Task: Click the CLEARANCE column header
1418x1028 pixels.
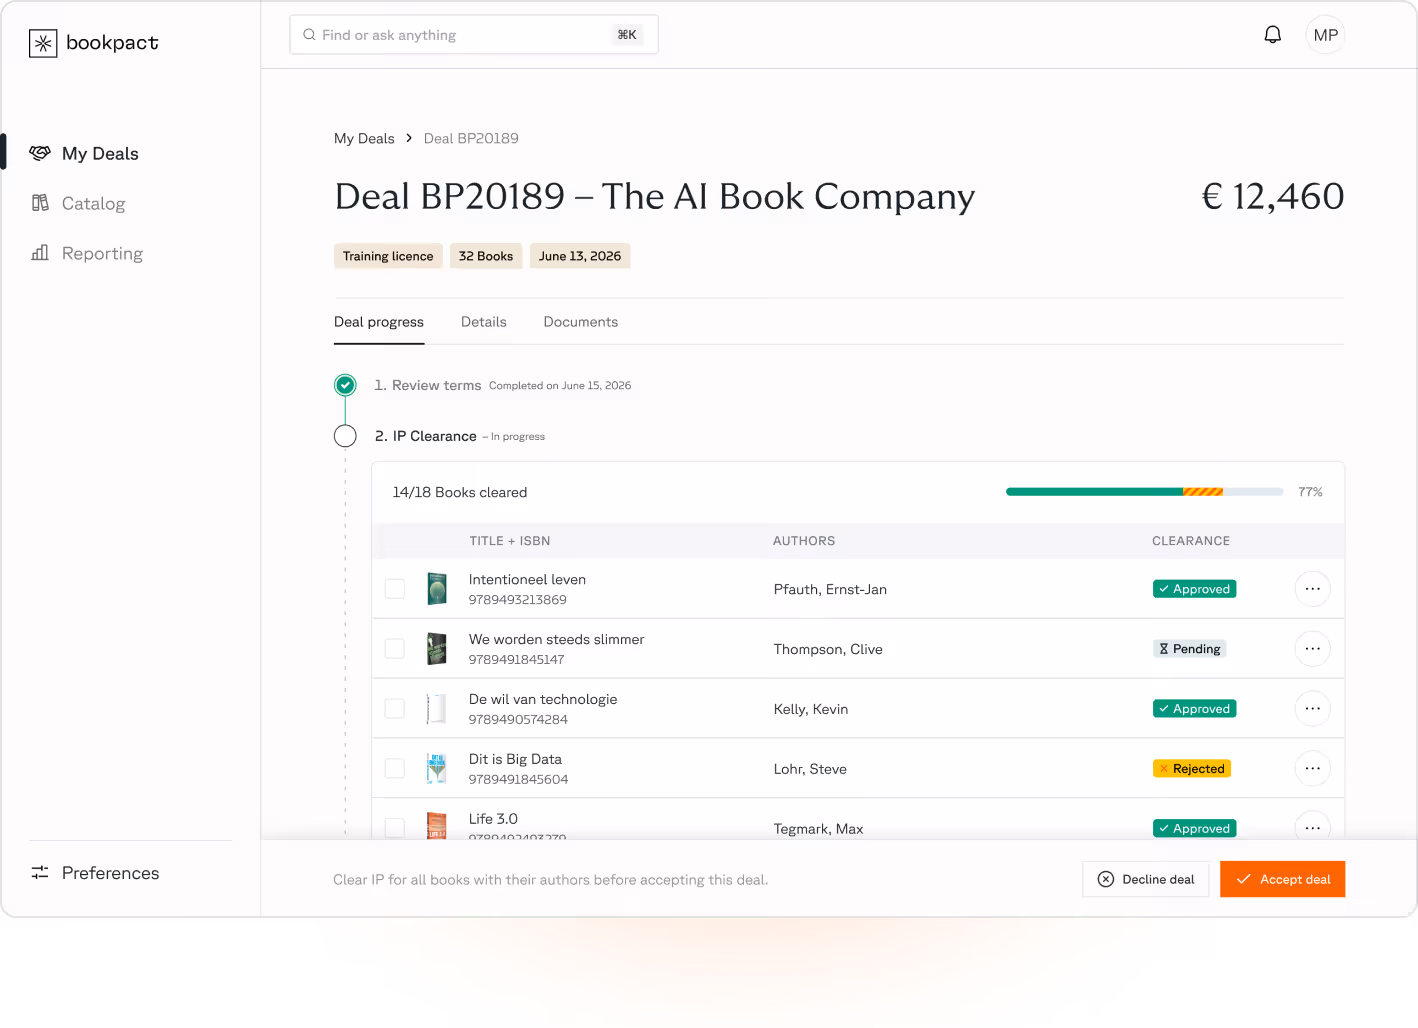Action: coord(1191,541)
